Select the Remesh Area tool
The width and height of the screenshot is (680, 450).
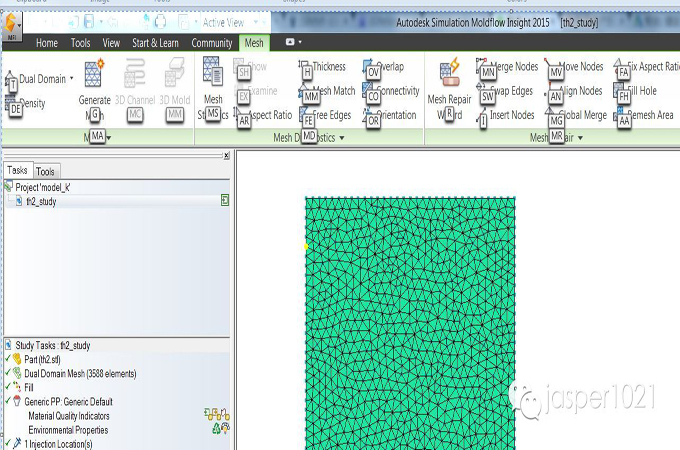click(x=643, y=115)
